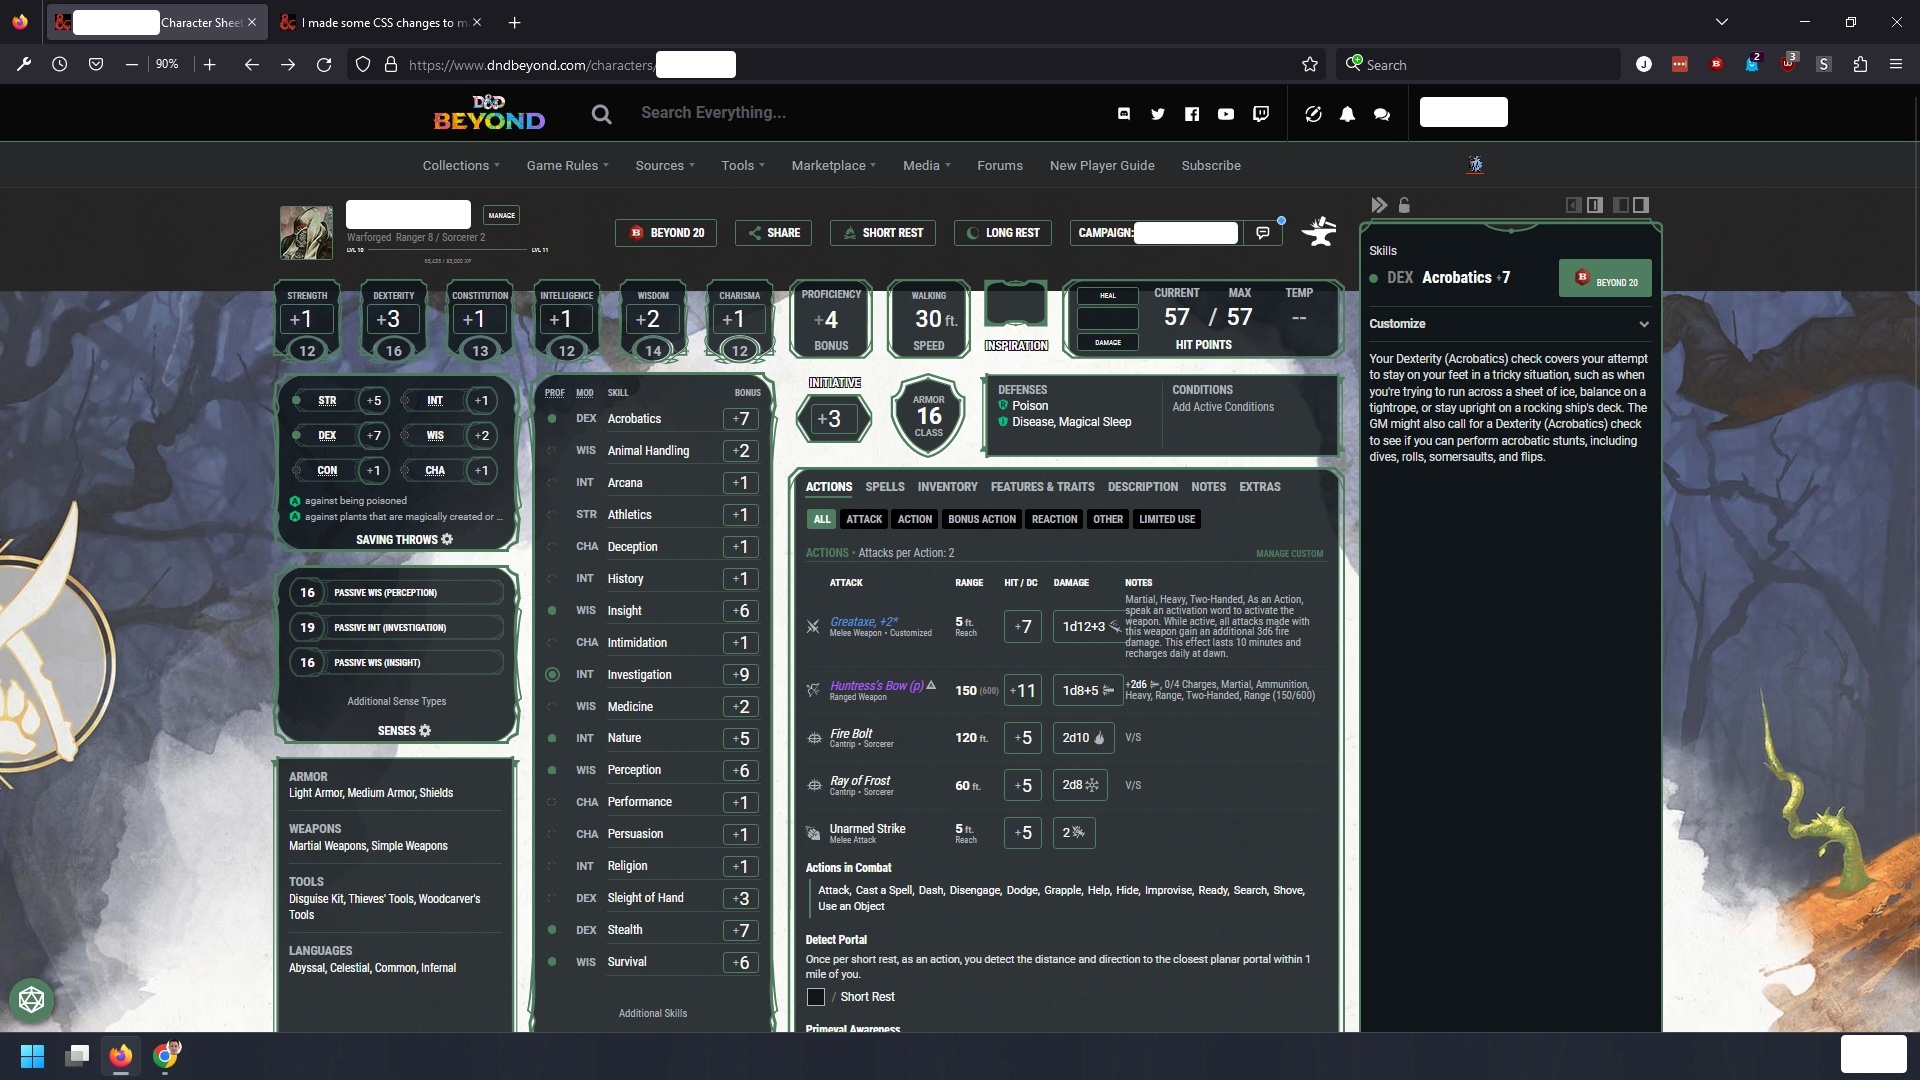
Task: Open Features & Traits tab
Action: pyautogui.click(x=1042, y=487)
